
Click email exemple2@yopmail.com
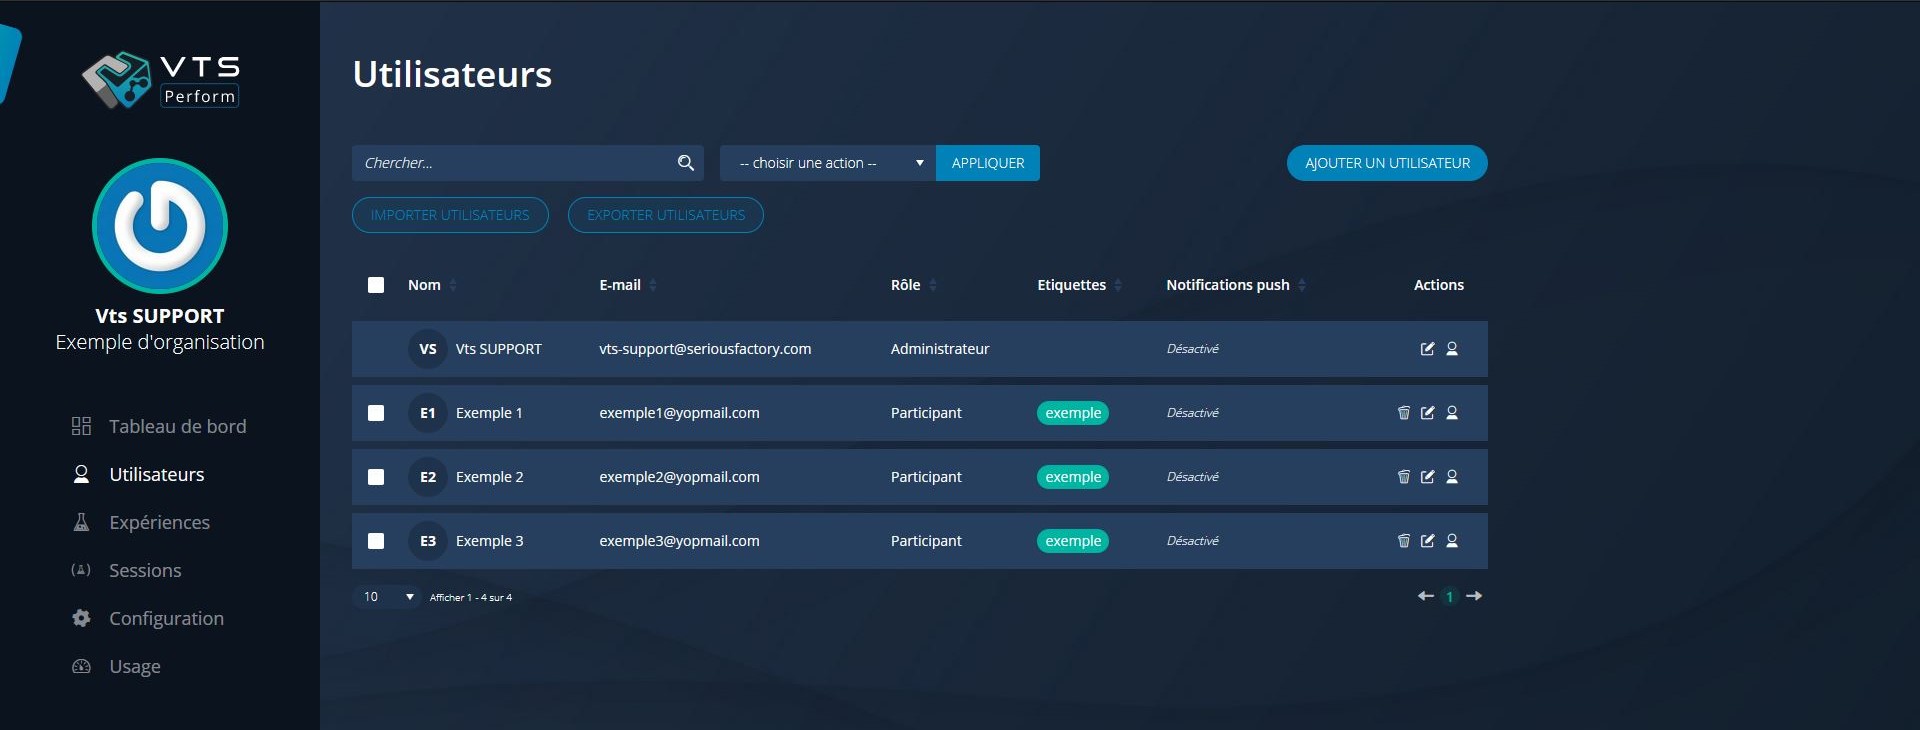pos(679,477)
